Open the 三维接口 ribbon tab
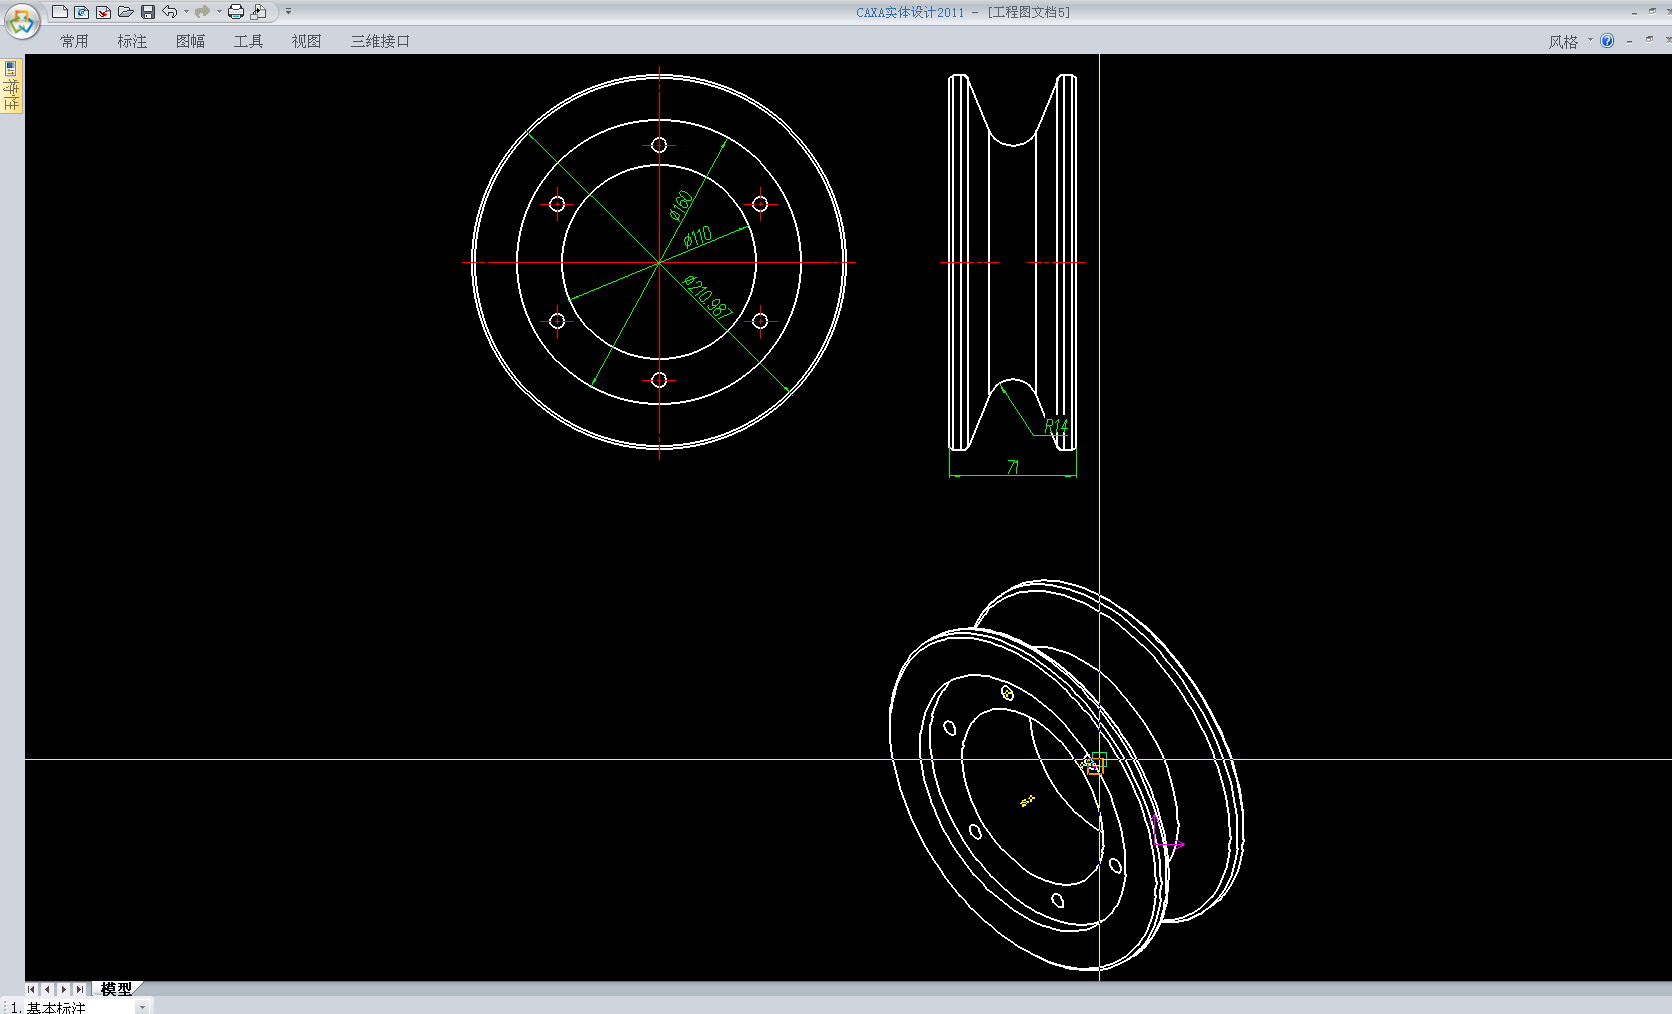Image resolution: width=1672 pixels, height=1014 pixels. tap(380, 41)
